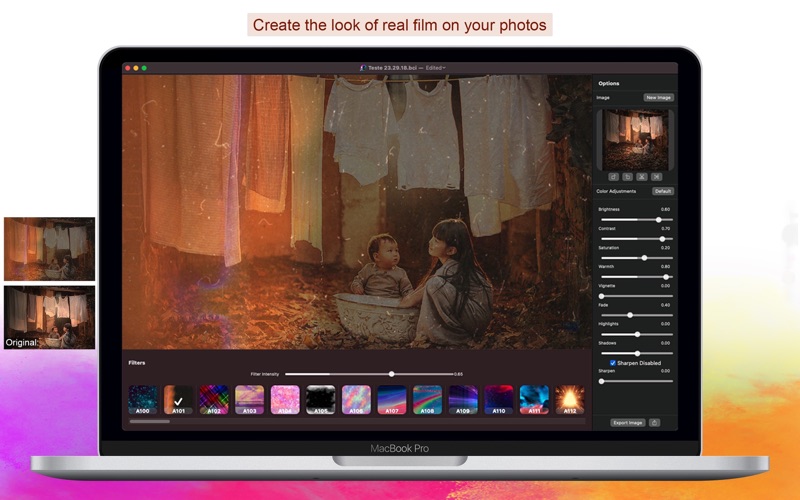
Task: Click the share icon beside Export Image
Action: click(x=655, y=423)
